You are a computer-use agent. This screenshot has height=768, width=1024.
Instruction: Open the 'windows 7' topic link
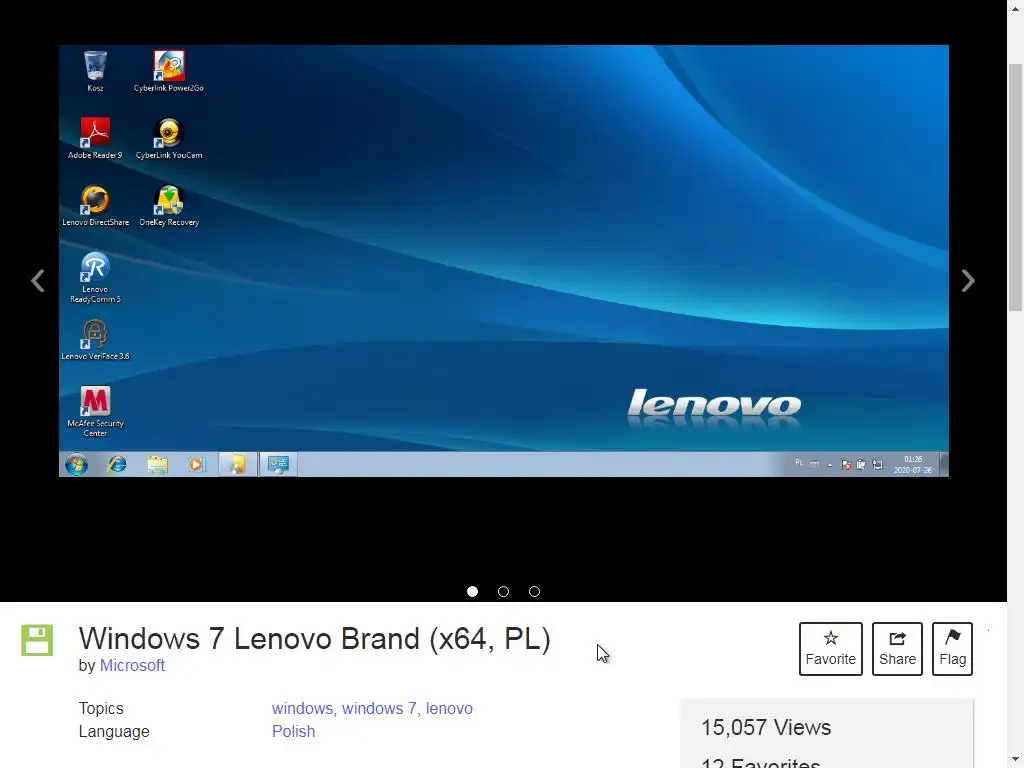click(x=379, y=709)
